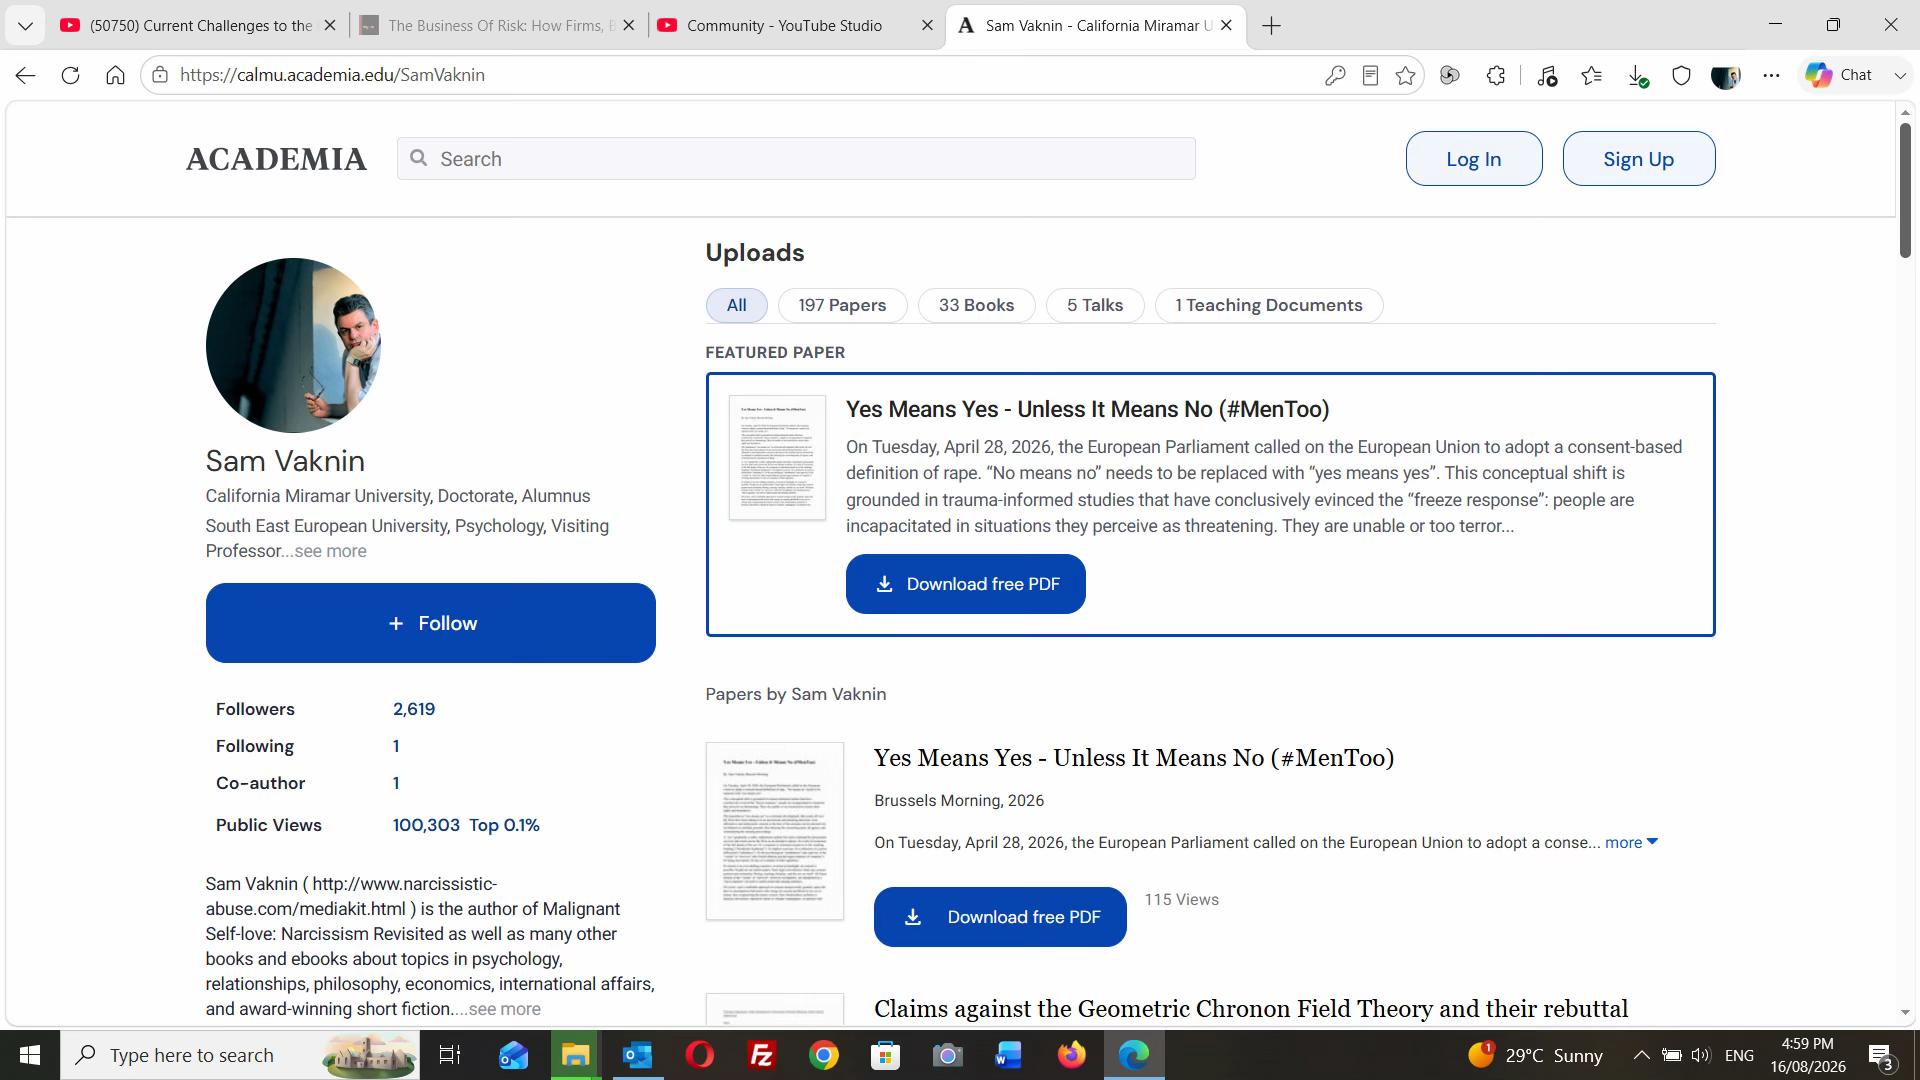Launch Google Chrome from taskbar
This screenshot has height=1080, width=1920.
[824, 1055]
